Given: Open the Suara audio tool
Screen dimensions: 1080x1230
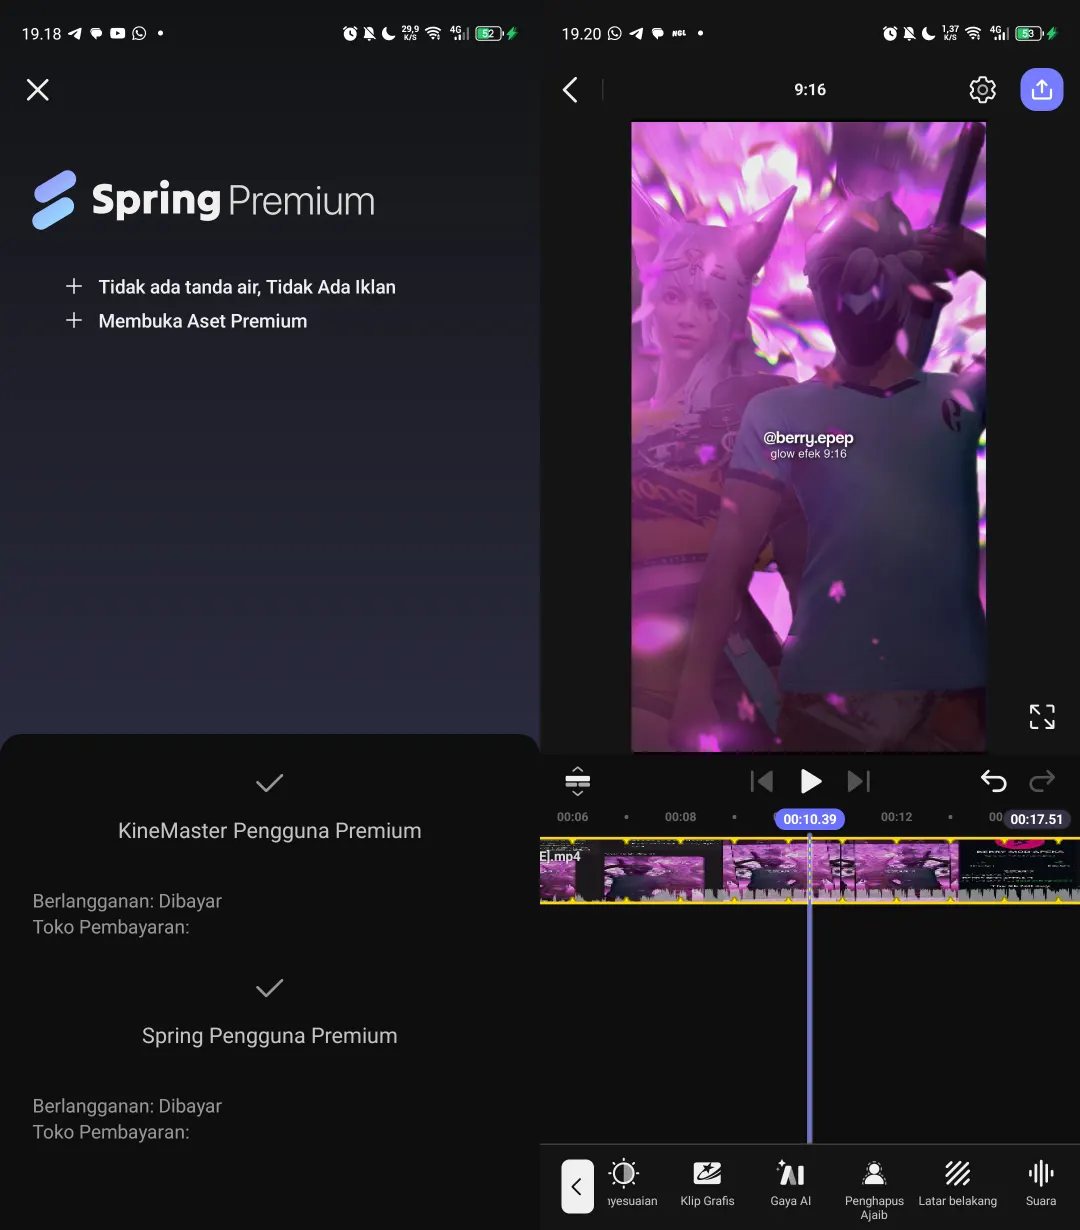Looking at the screenshot, I should [x=1040, y=1185].
